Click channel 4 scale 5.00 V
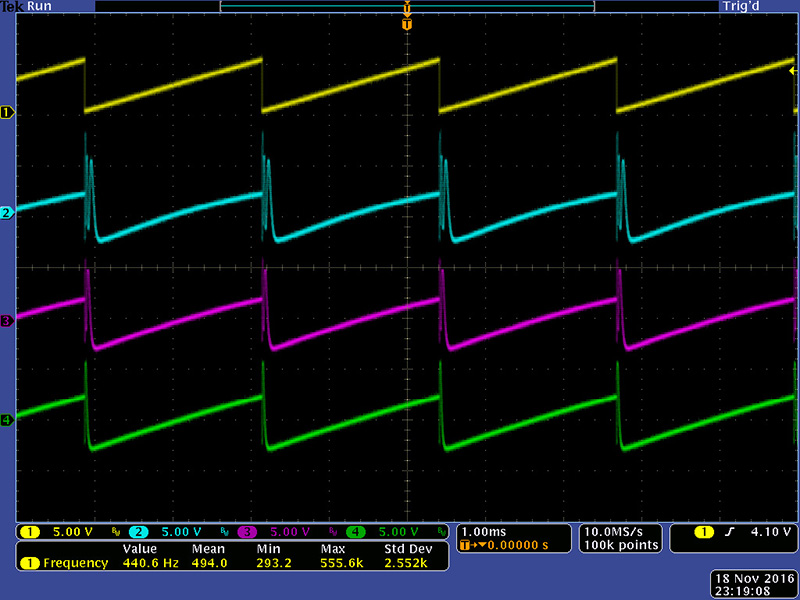The width and height of the screenshot is (800, 600). click(x=398, y=532)
